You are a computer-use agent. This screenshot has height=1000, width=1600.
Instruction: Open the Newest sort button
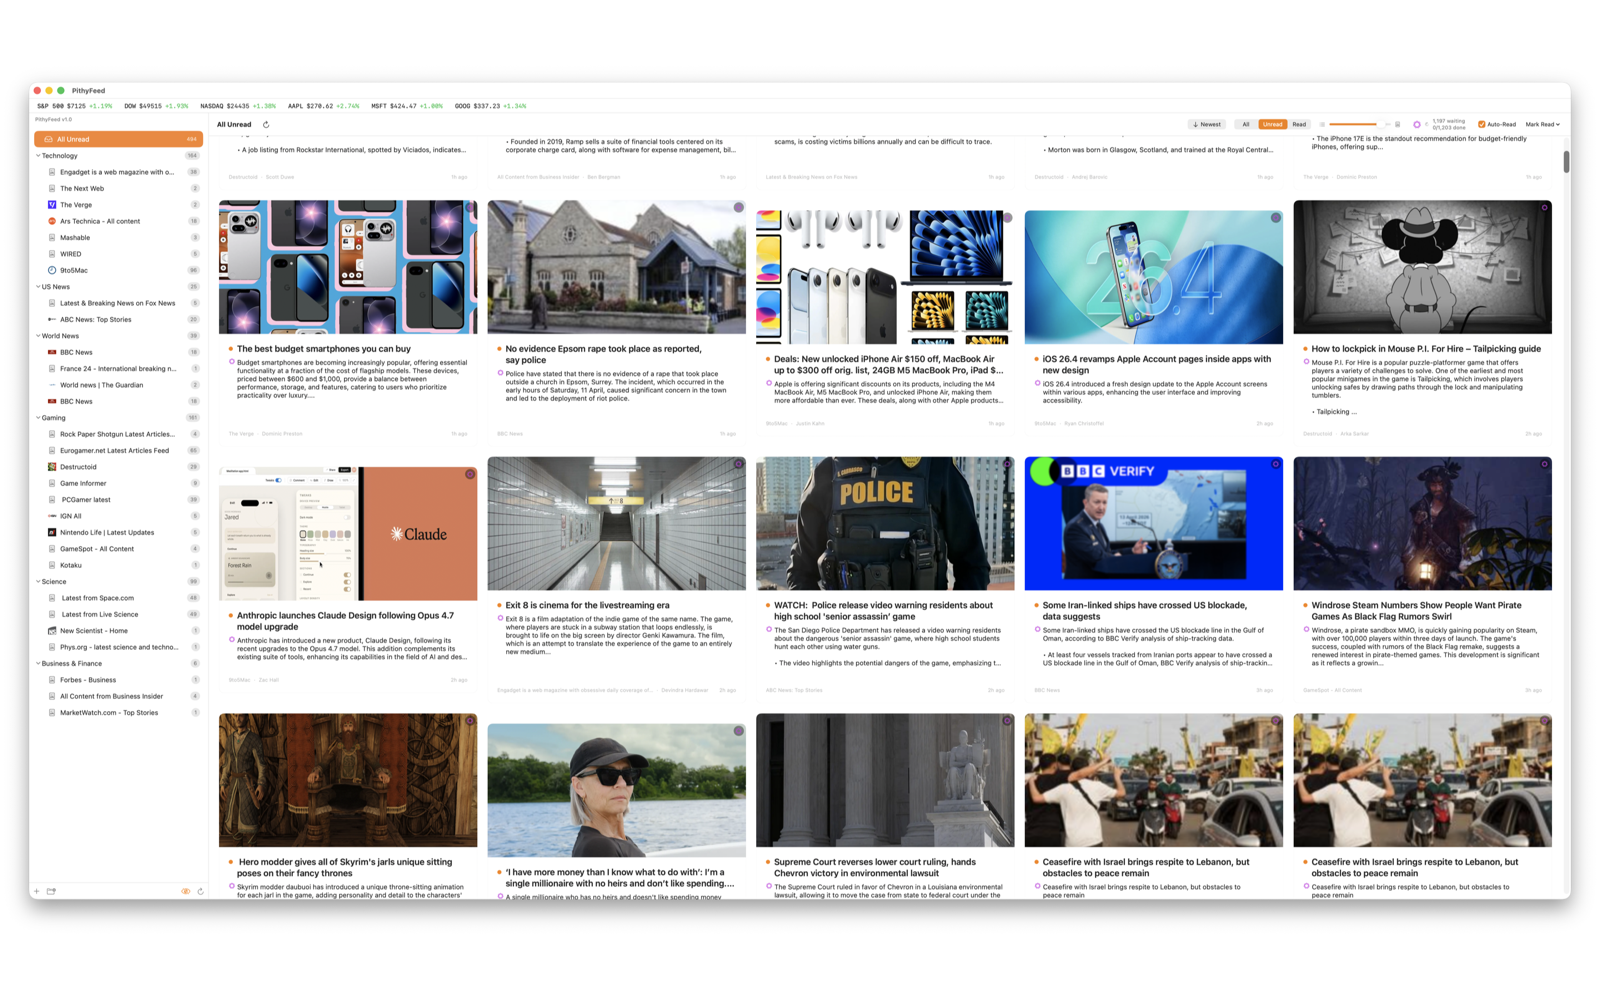coord(1206,124)
